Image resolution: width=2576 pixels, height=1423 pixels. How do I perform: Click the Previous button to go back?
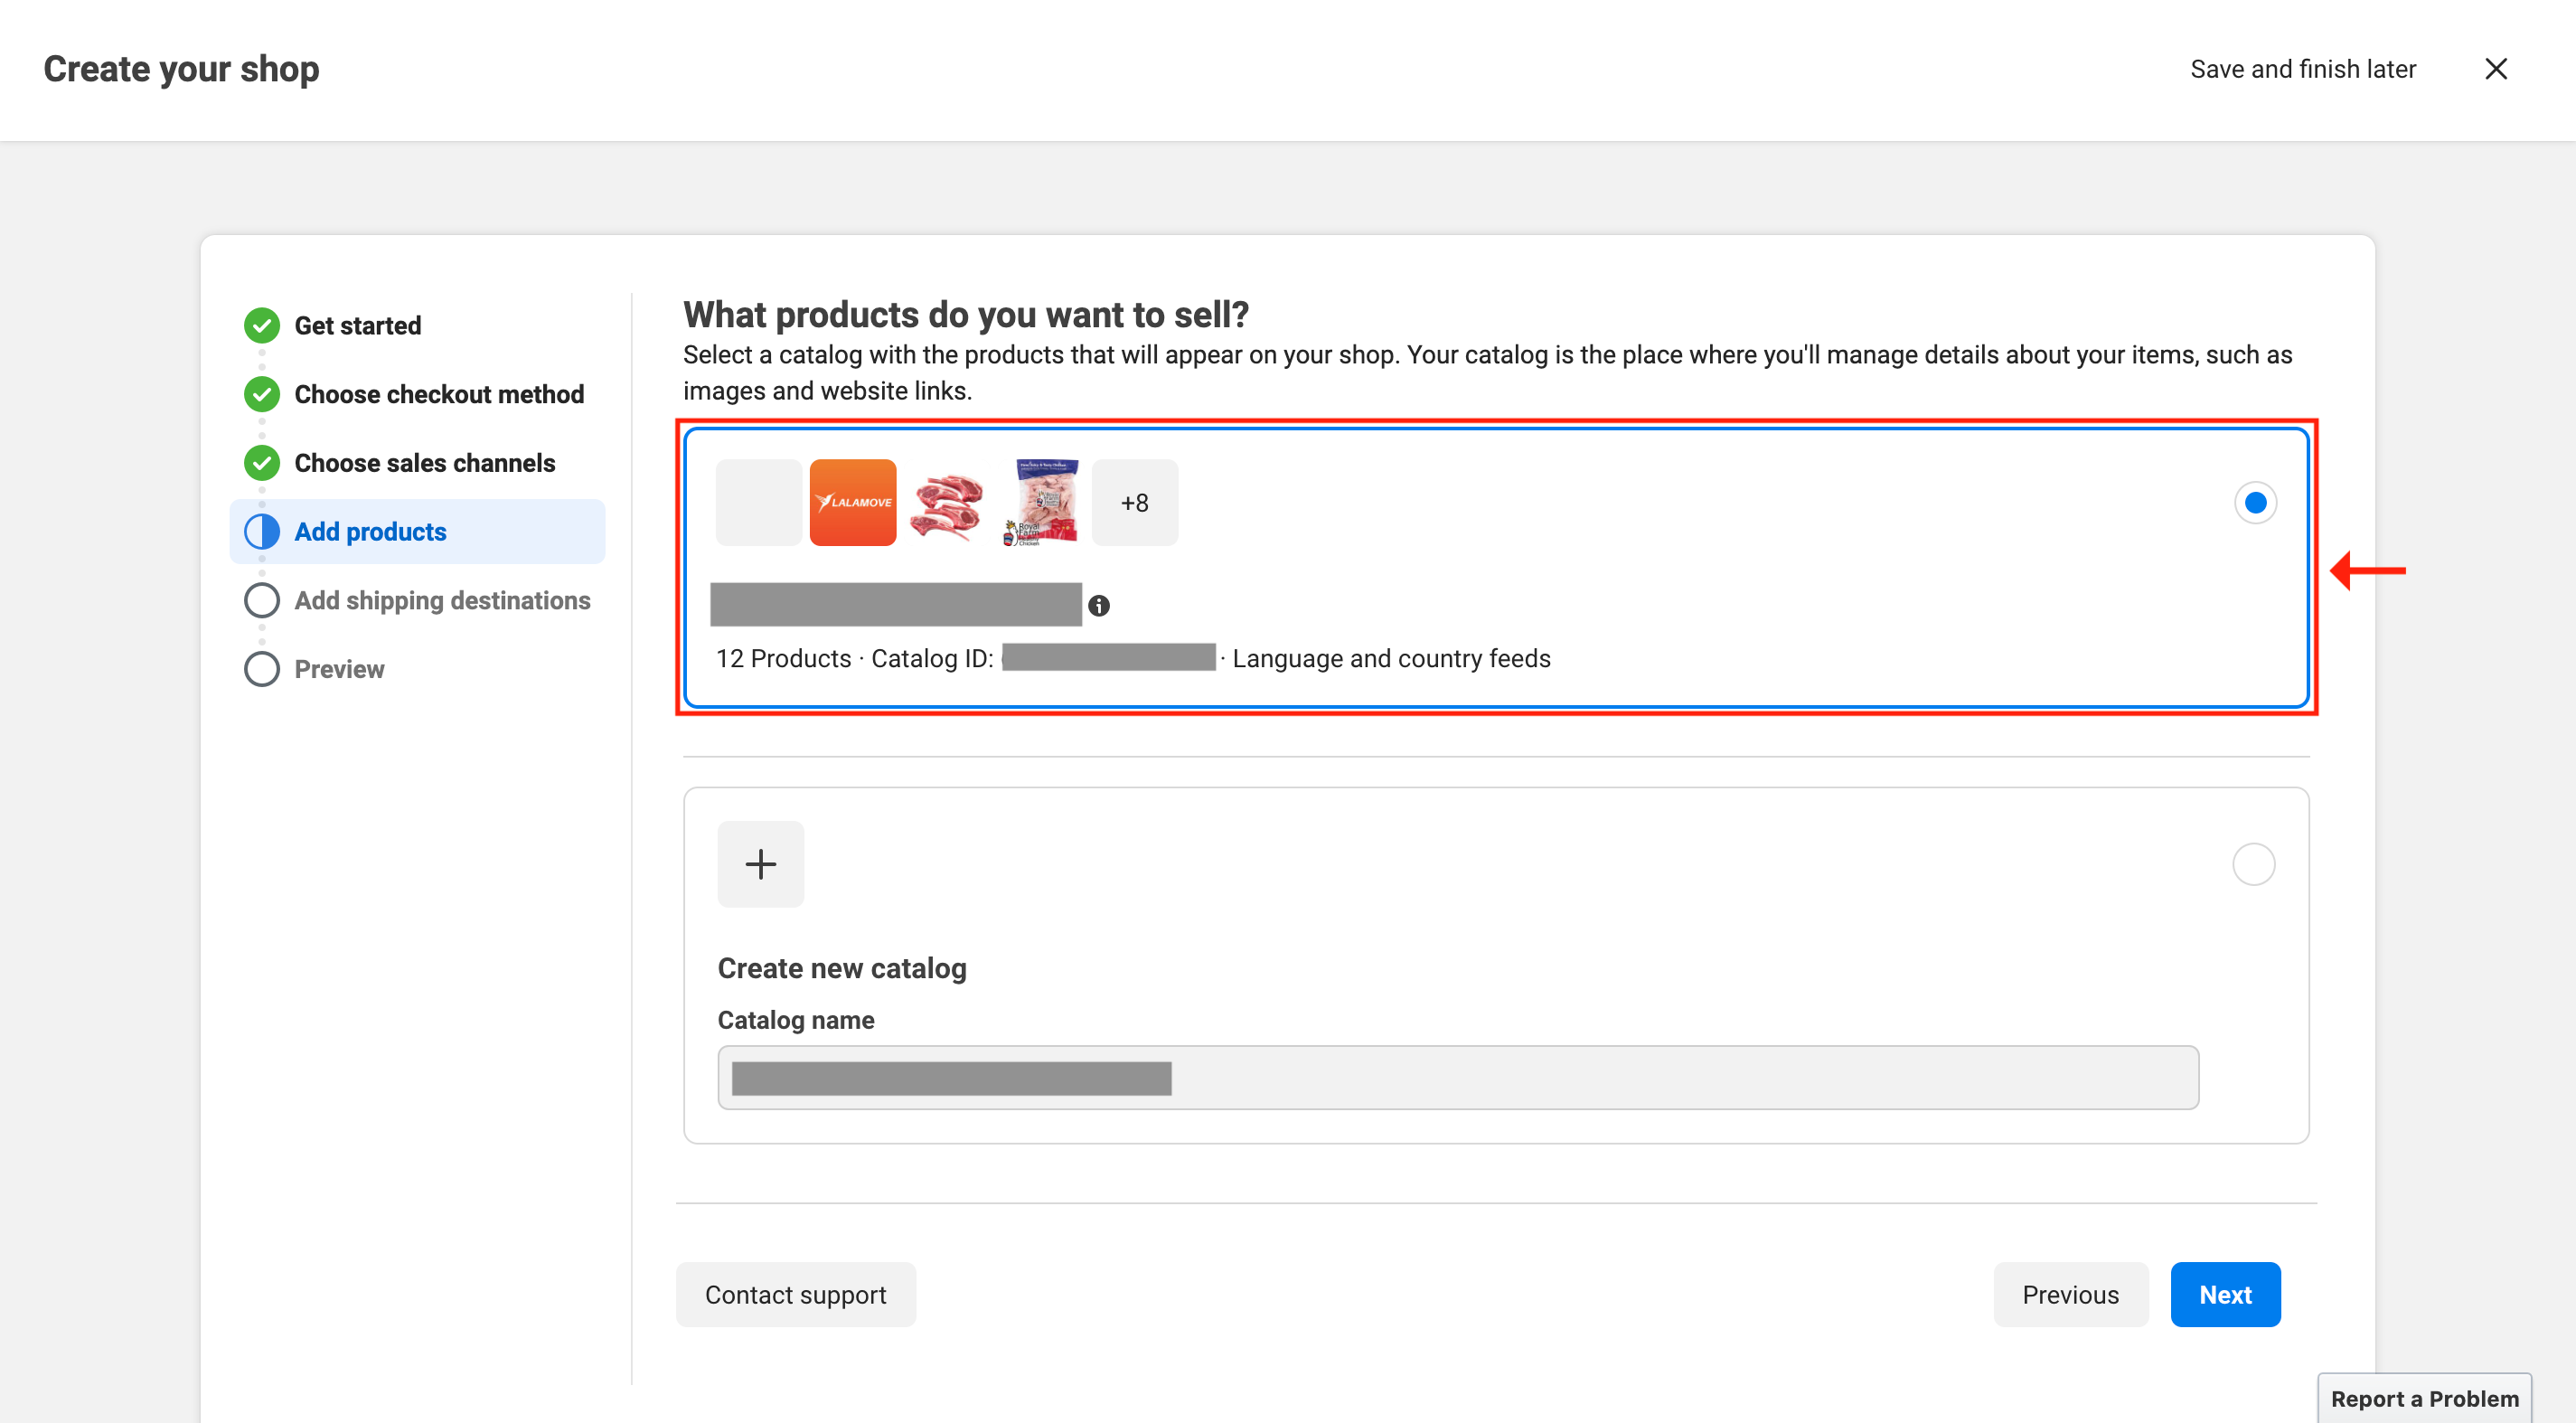2072,1294
